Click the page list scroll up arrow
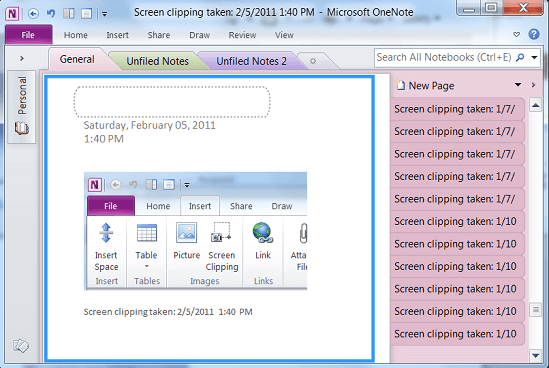Viewport: 549px width, 368px height. [535, 105]
